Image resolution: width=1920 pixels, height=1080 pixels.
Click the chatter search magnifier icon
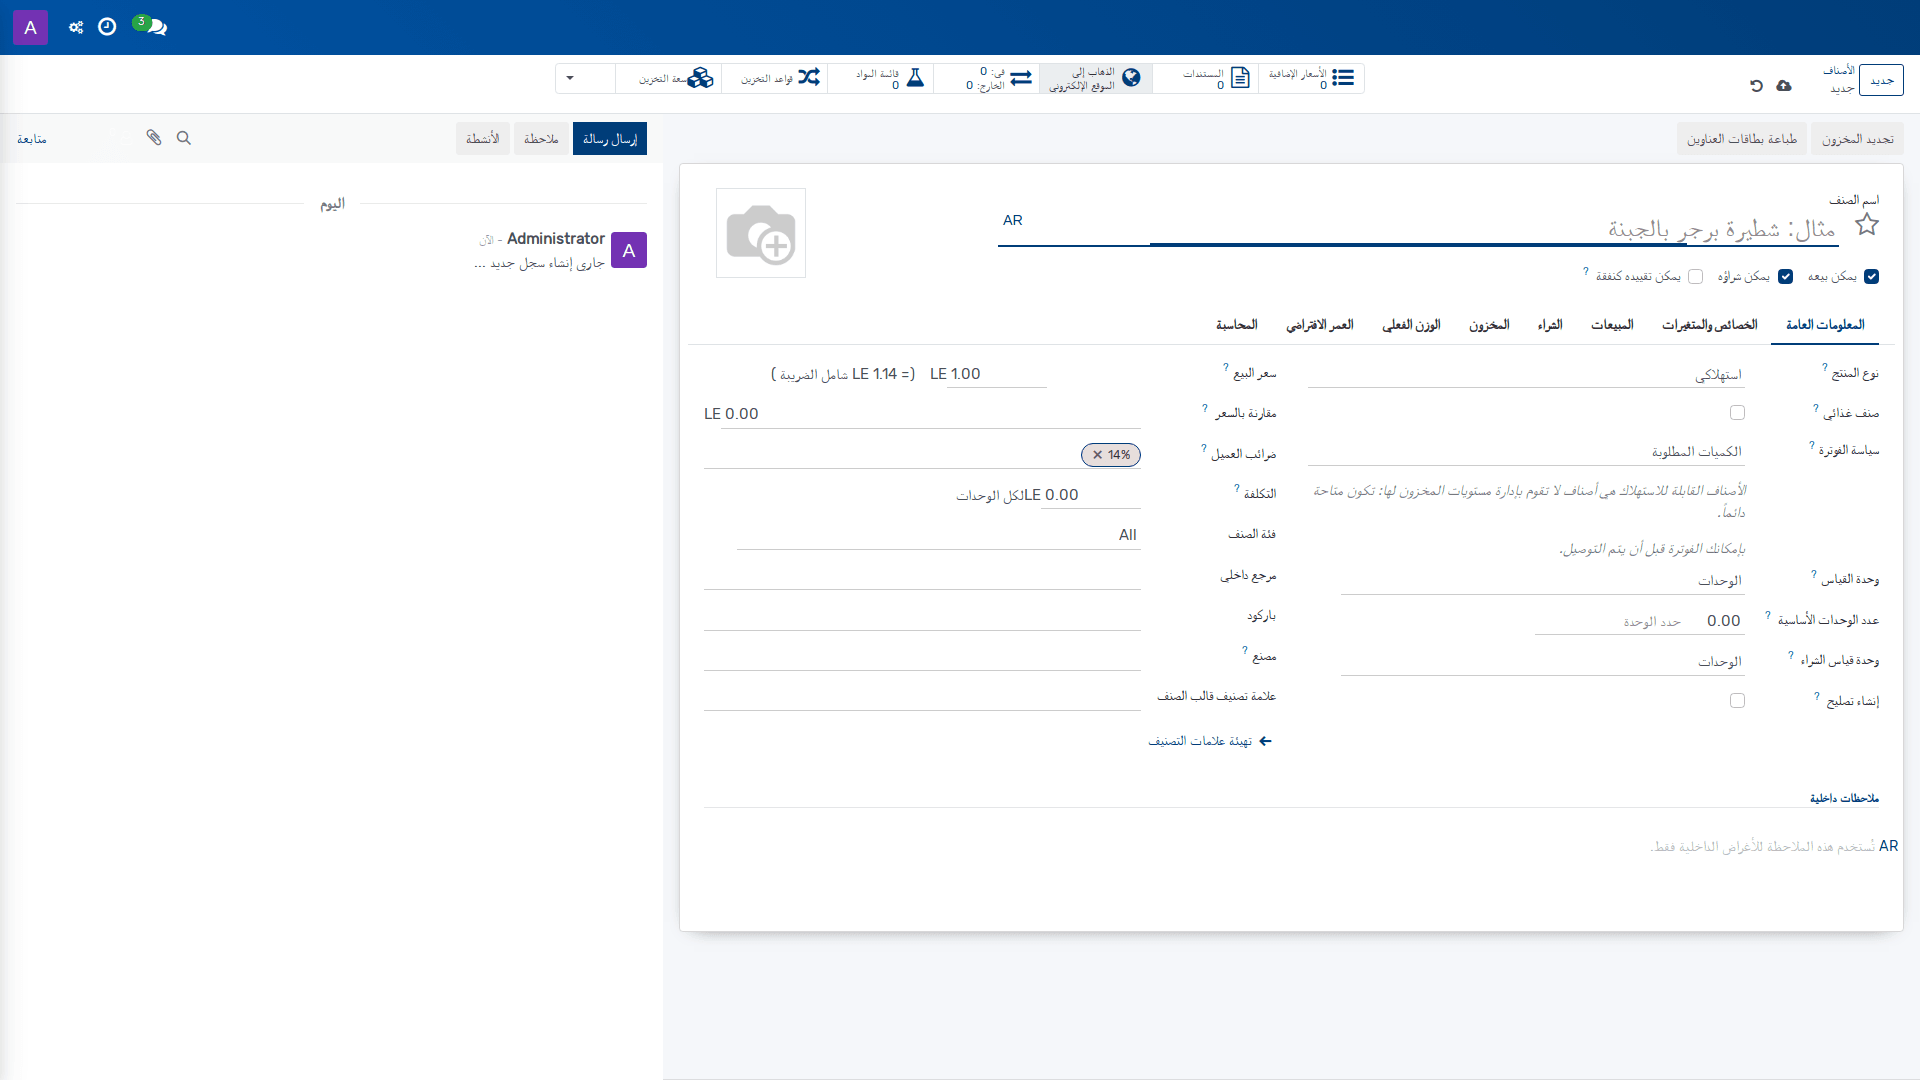[184, 138]
